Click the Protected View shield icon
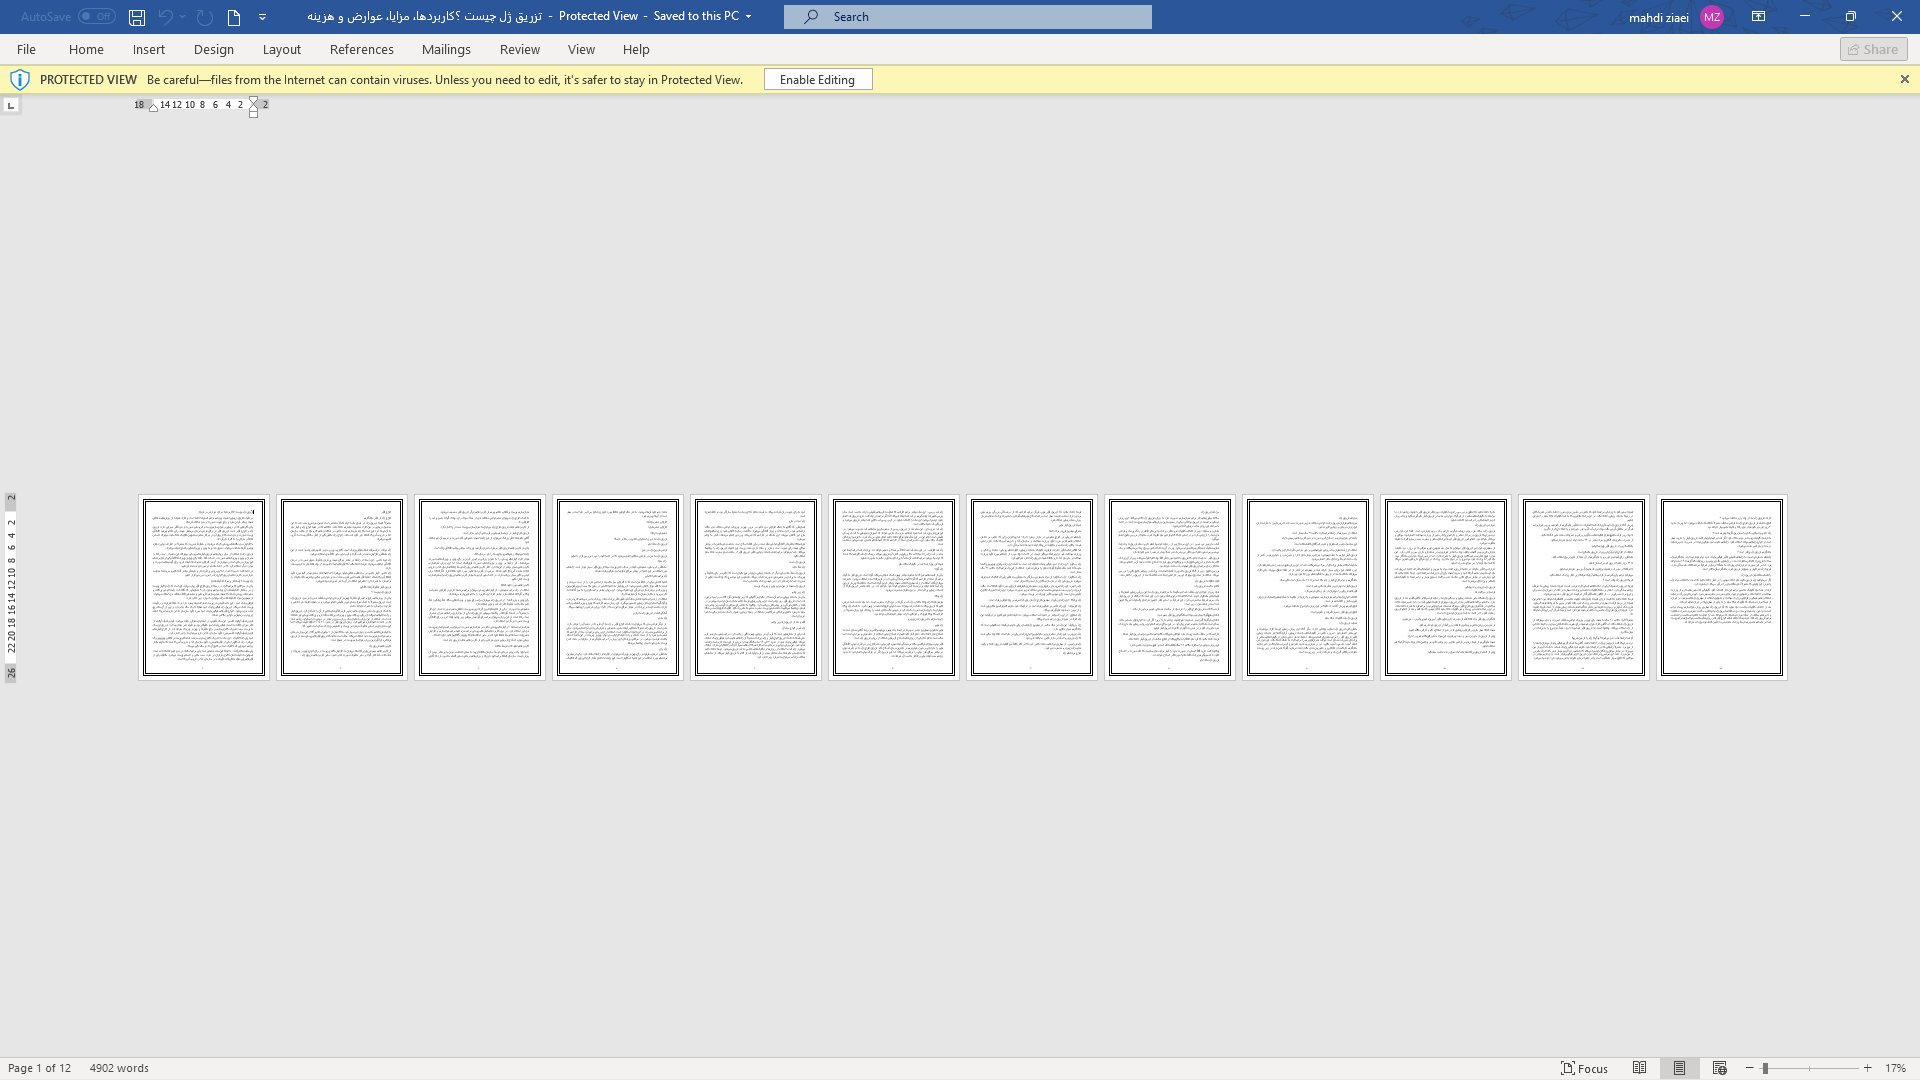The width and height of the screenshot is (1920, 1080). point(19,80)
